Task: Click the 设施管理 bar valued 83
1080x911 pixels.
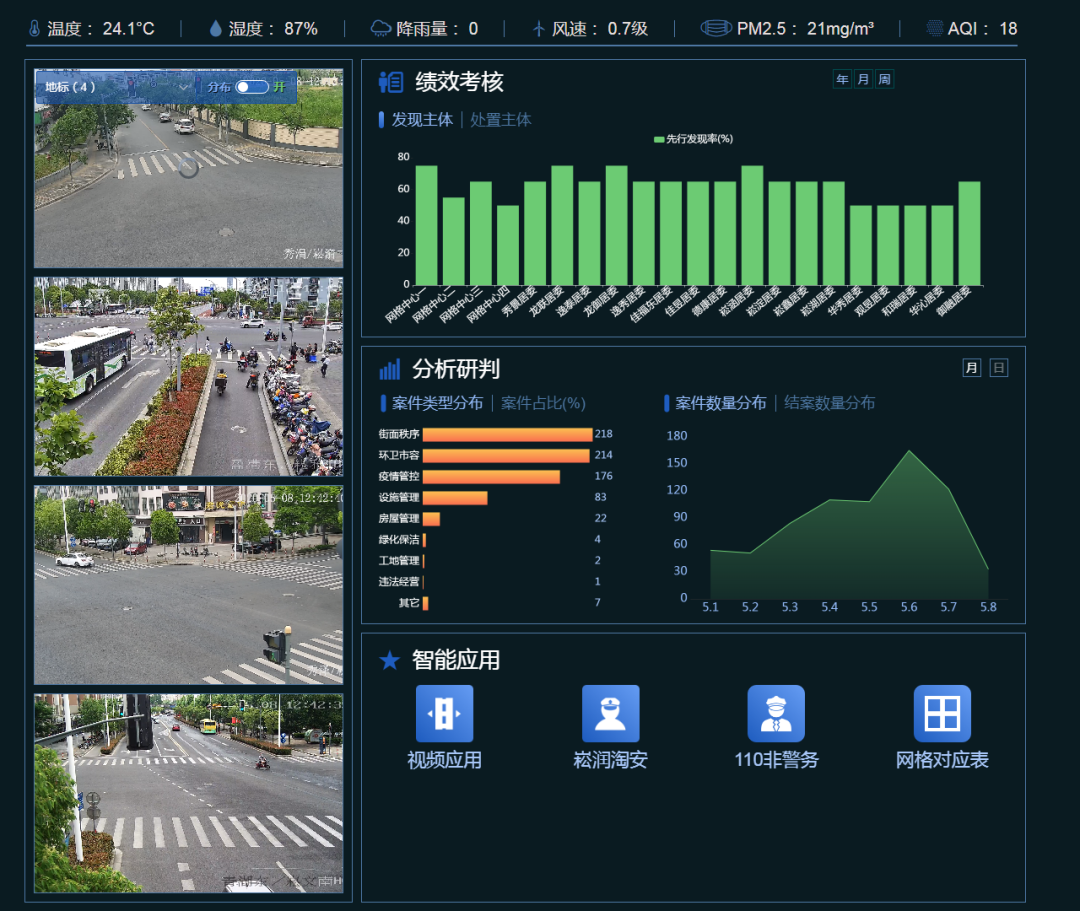Action: (x=455, y=498)
